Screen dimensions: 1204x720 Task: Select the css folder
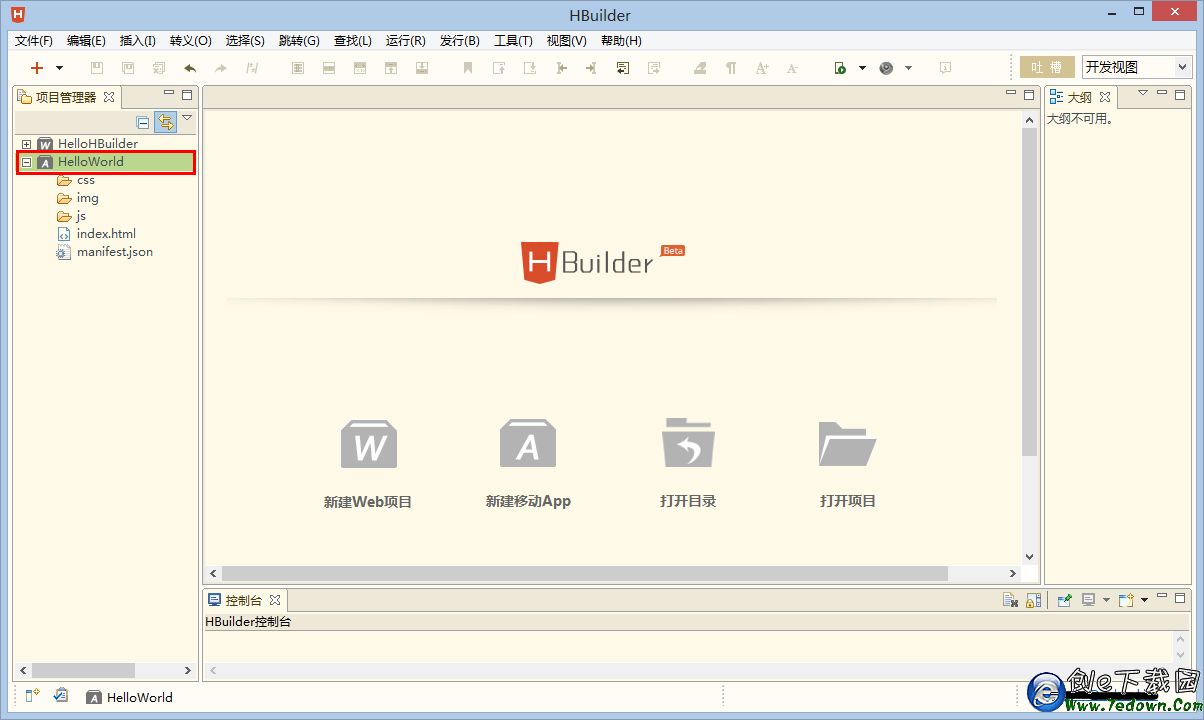(x=86, y=180)
